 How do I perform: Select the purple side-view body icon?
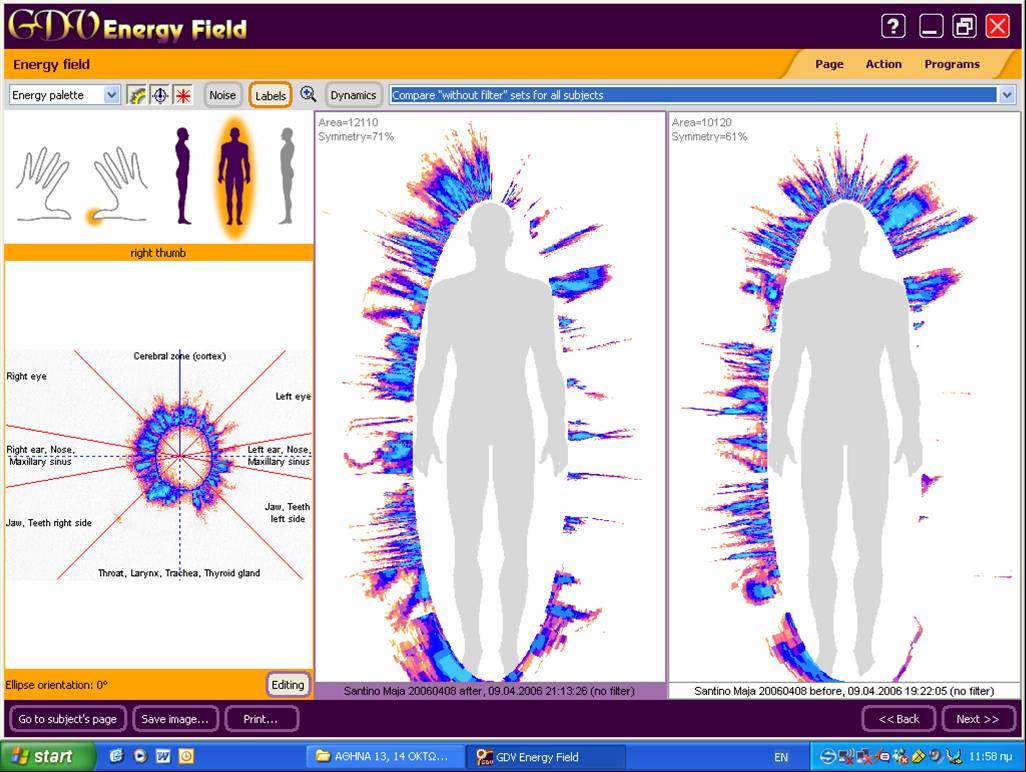183,175
